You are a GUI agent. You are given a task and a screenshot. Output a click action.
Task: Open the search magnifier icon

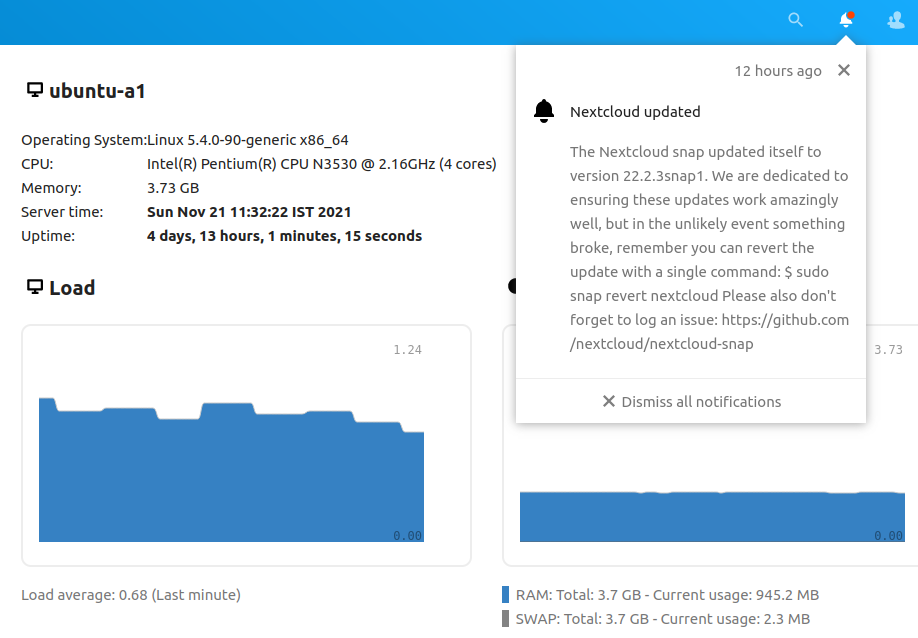point(795,20)
